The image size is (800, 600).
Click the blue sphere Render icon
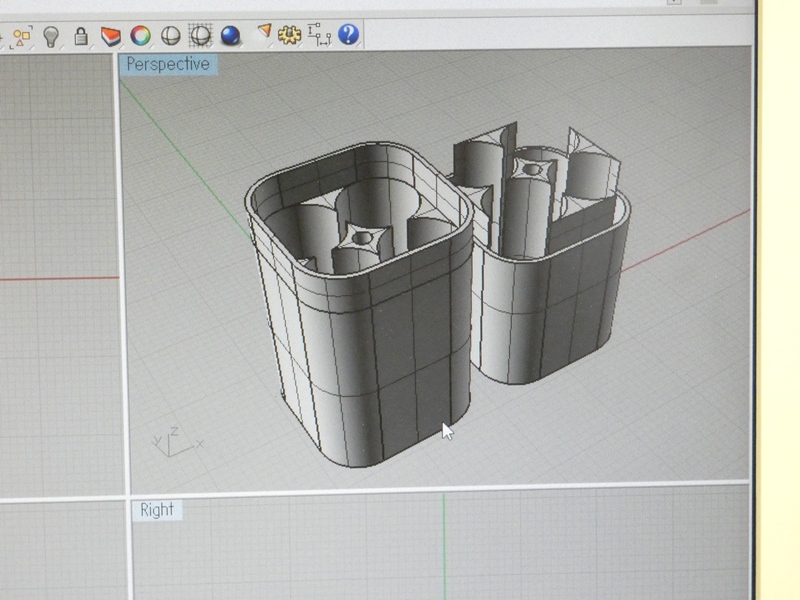pos(230,36)
